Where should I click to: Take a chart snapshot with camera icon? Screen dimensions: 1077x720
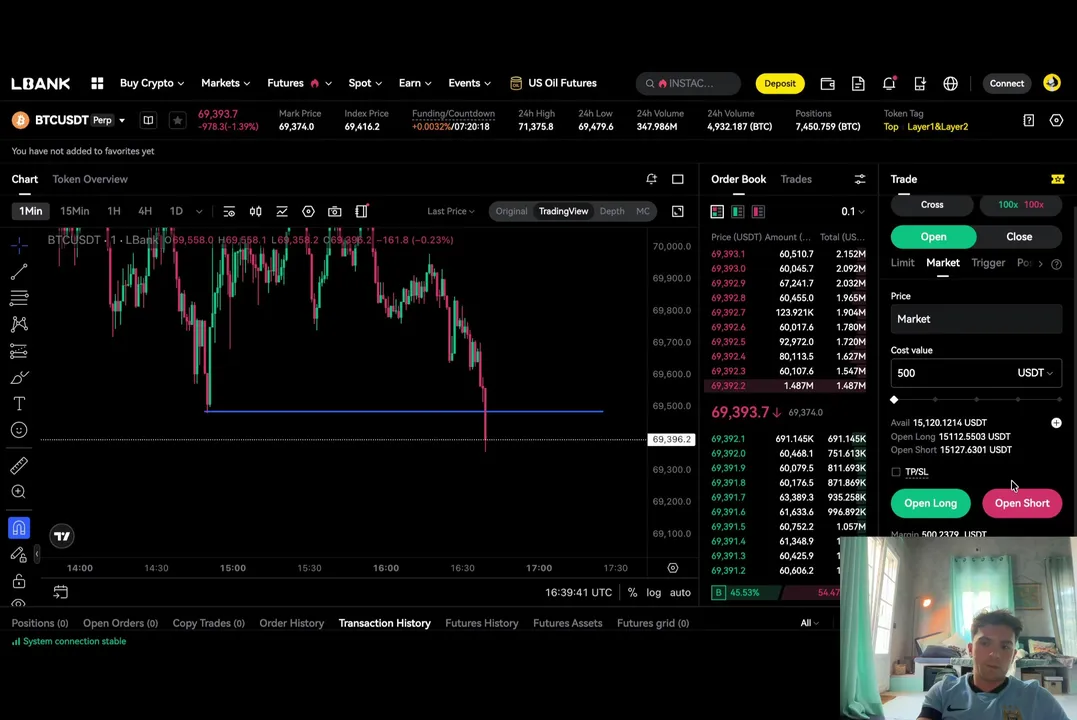[335, 212]
